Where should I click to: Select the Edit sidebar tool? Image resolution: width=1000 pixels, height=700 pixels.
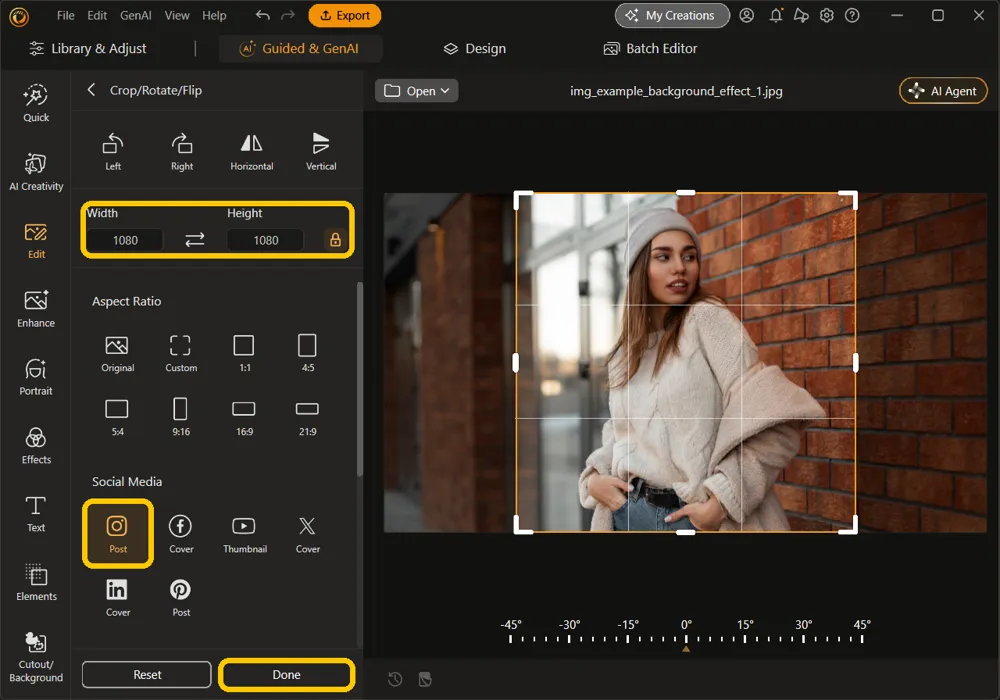coord(36,240)
